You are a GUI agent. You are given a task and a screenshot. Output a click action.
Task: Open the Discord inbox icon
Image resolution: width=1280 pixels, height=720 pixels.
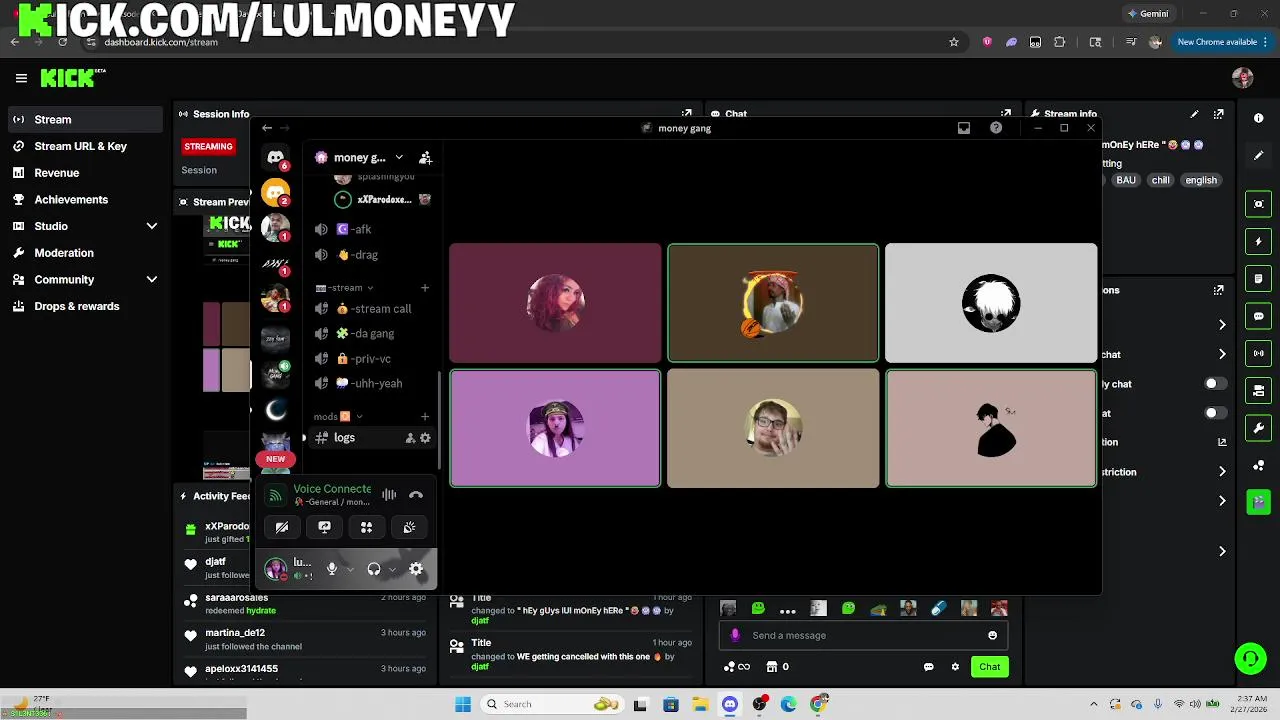pyautogui.click(x=964, y=128)
